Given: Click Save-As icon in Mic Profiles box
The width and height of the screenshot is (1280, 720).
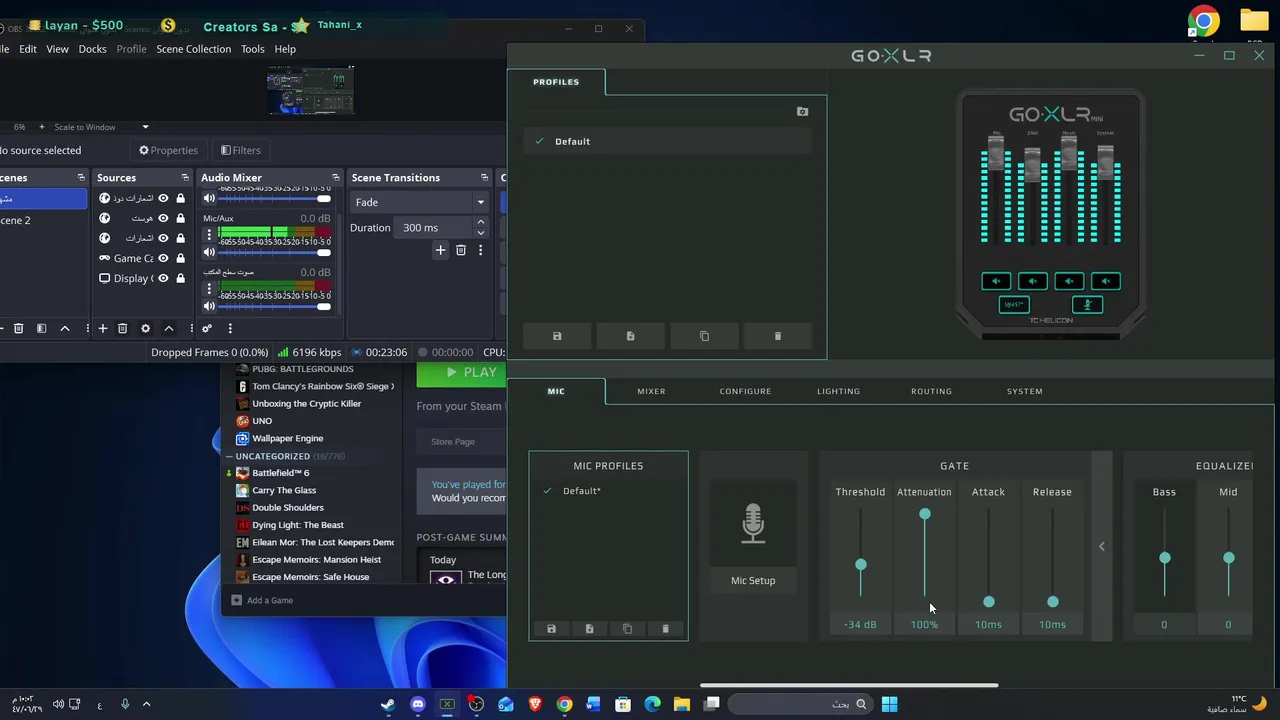Looking at the screenshot, I should [x=589, y=629].
